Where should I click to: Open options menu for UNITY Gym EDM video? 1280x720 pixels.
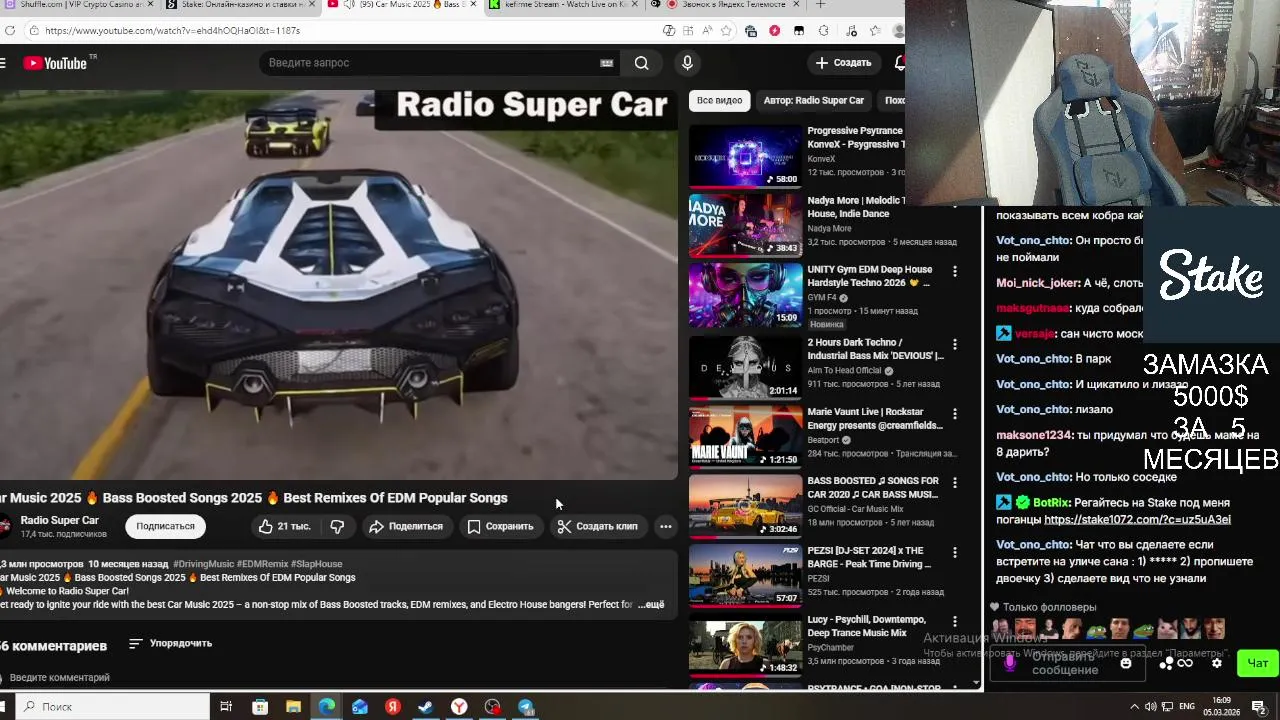pos(955,271)
